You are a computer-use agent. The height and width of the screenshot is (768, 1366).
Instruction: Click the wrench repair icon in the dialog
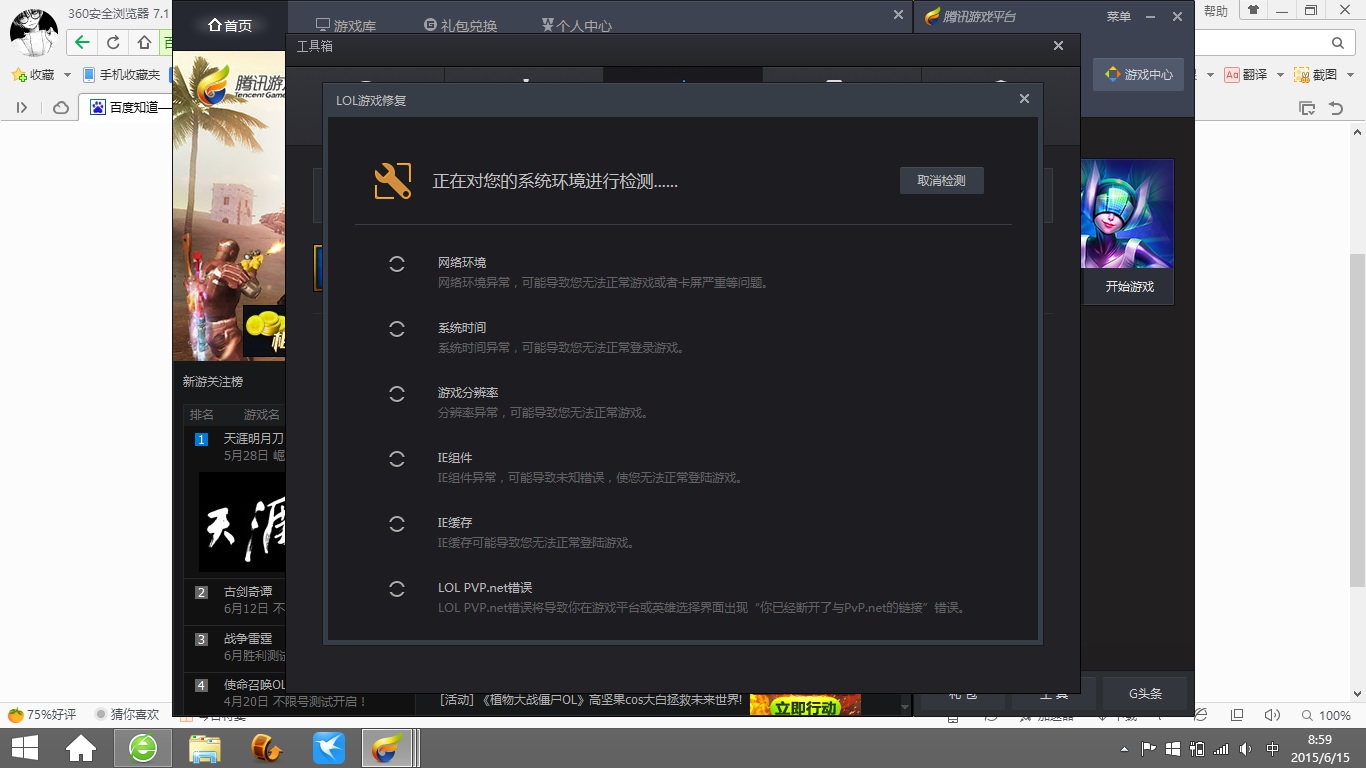point(393,181)
